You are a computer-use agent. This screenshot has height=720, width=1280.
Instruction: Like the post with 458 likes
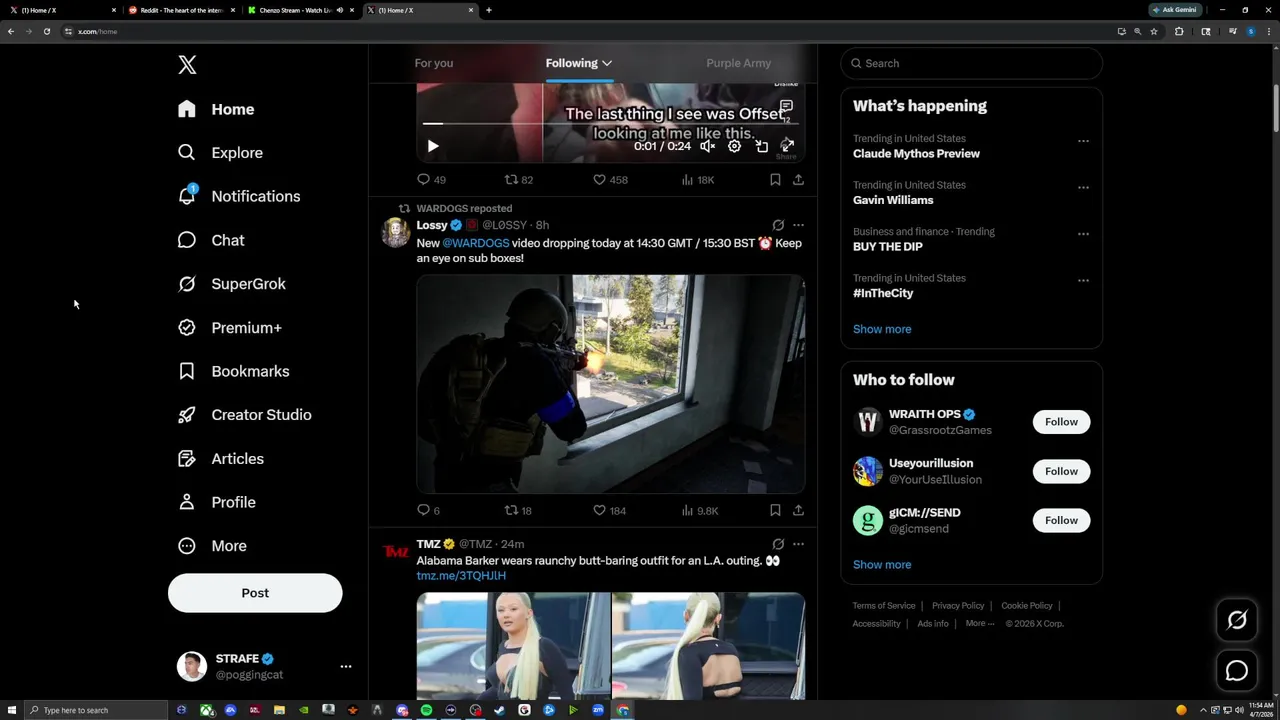pos(610,180)
